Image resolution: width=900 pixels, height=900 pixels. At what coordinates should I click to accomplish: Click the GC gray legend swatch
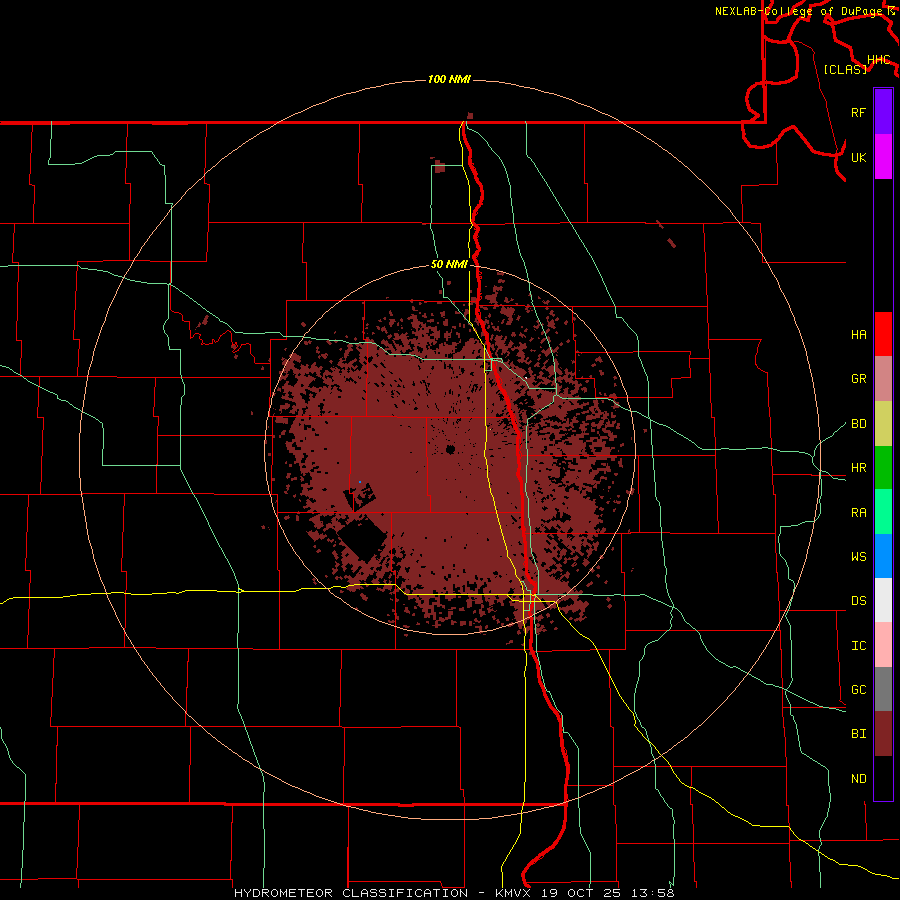pyautogui.click(x=883, y=689)
